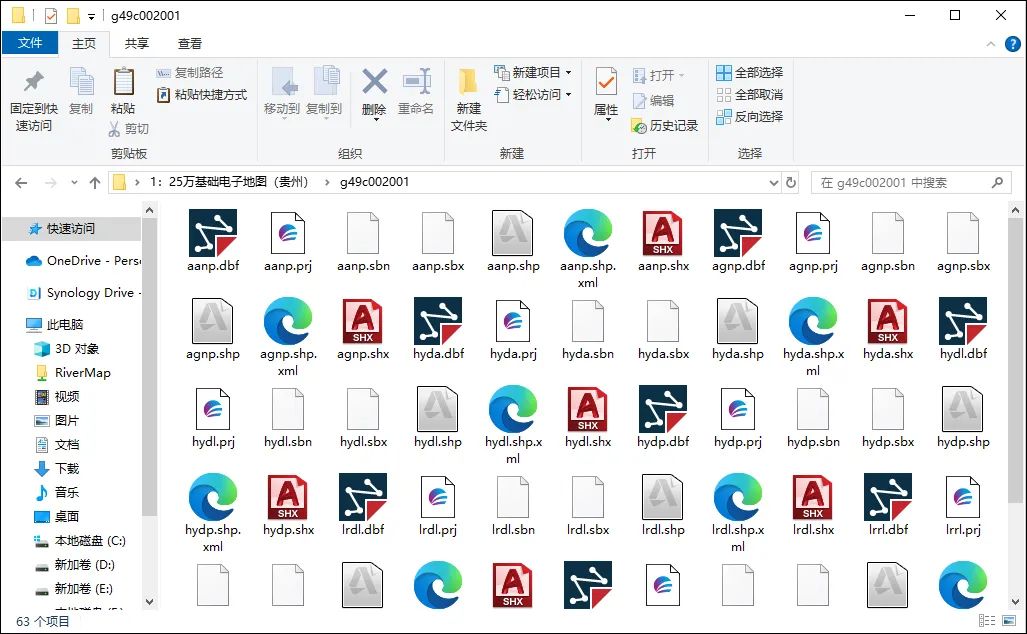
Task: Open the File (文件) tab
Action: [30, 43]
